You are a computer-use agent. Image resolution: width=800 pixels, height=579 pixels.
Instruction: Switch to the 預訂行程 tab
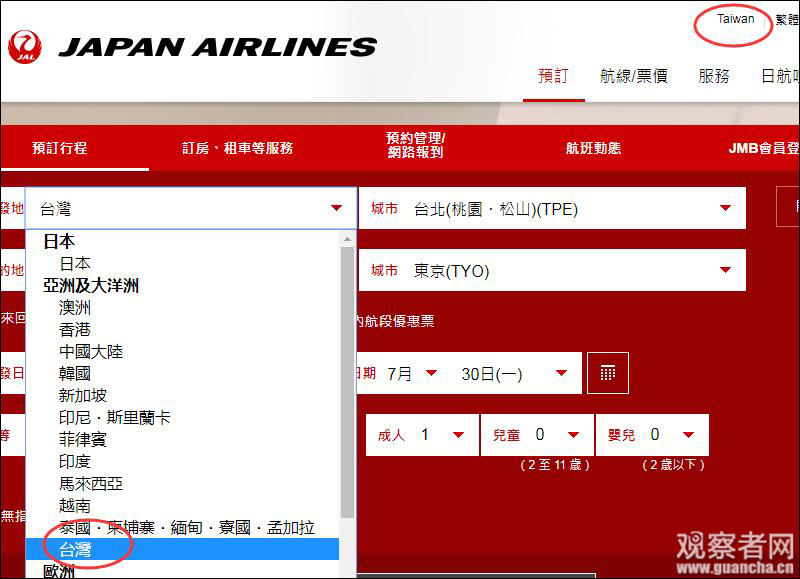[60, 148]
